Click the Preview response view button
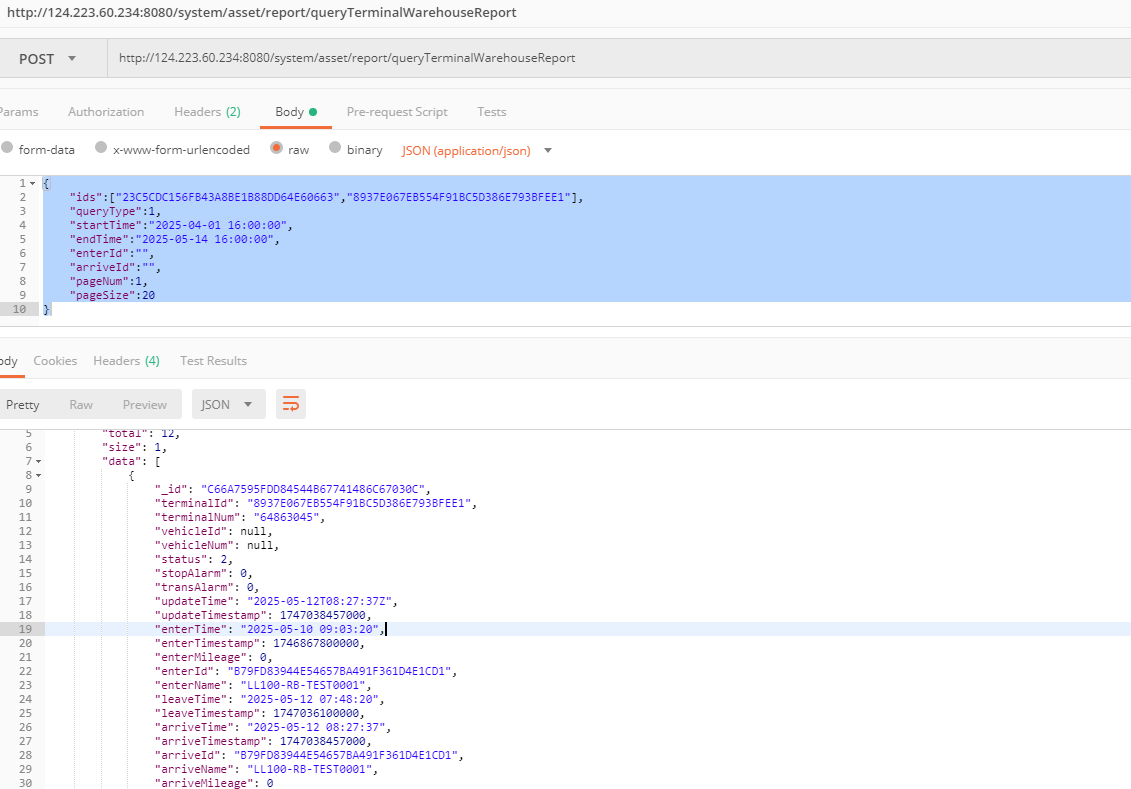 (145, 404)
